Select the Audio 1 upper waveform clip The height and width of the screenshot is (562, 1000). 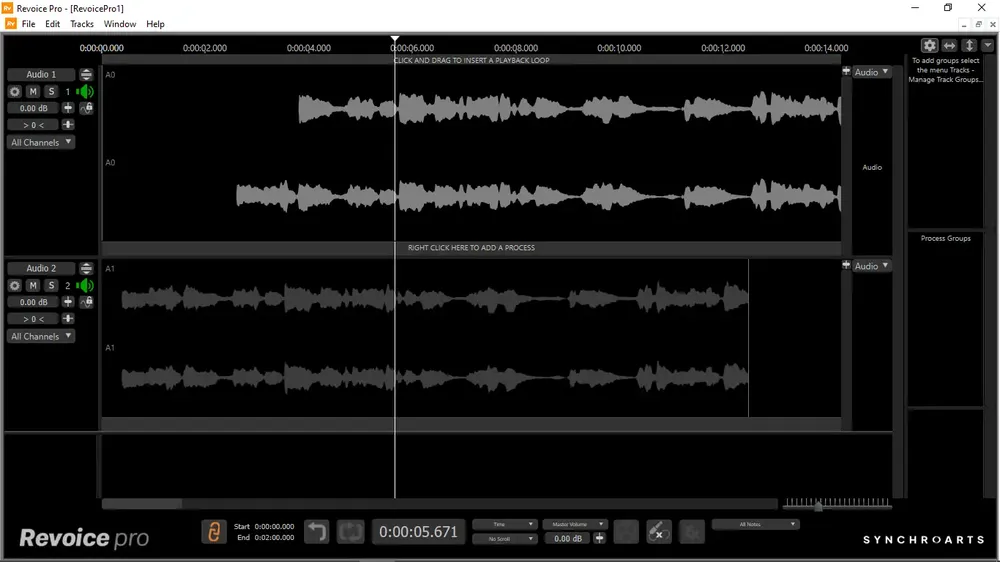click(x=570, y=108)
